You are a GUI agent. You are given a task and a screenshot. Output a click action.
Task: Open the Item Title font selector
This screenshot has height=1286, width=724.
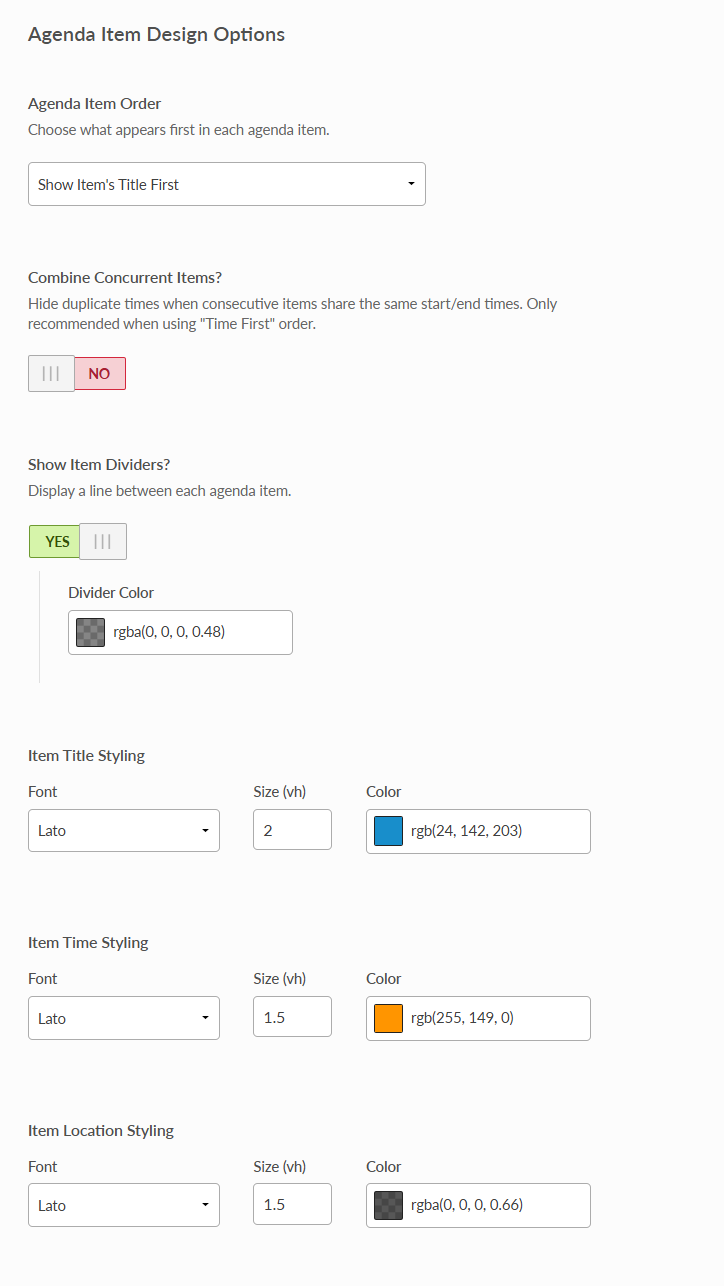[123, 830]
